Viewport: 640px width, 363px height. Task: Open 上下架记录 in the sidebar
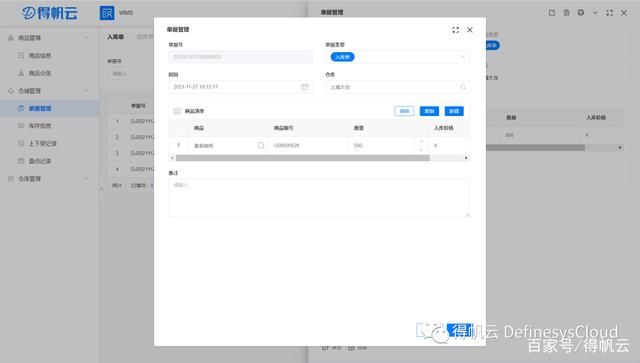pyautogui.click(x=42, y=143)
